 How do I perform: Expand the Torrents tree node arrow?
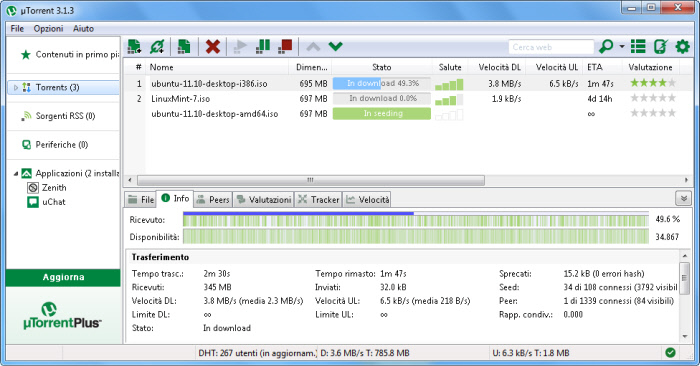16,87
